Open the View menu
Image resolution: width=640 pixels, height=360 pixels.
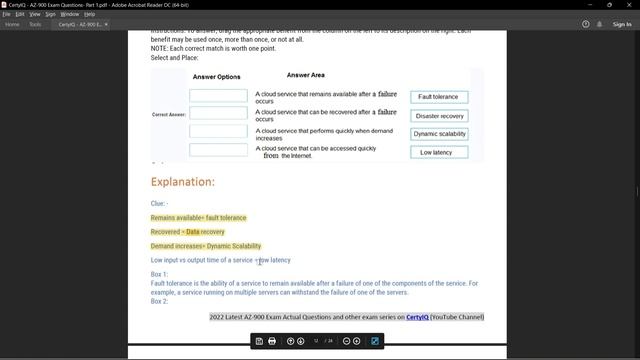pyautogui.click(x=35, y=14)
